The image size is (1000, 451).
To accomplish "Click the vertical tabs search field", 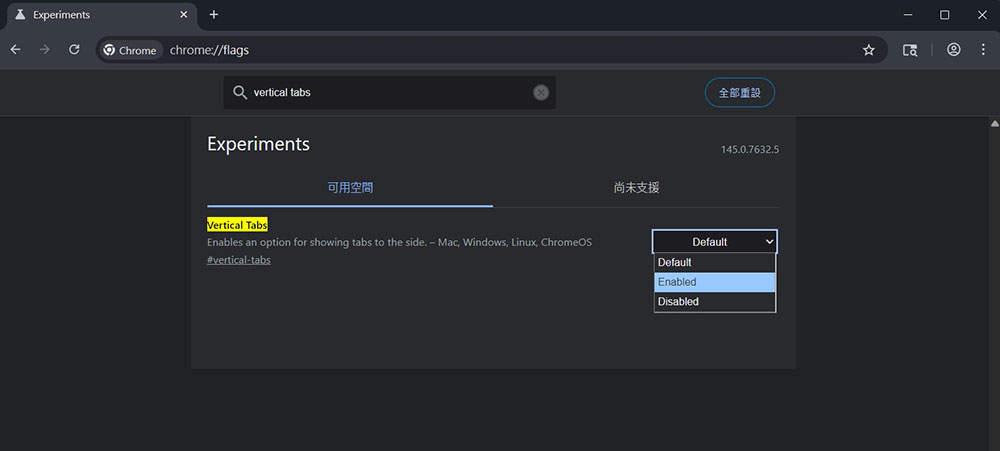I will pyautogui.click(x=388, y=92).
